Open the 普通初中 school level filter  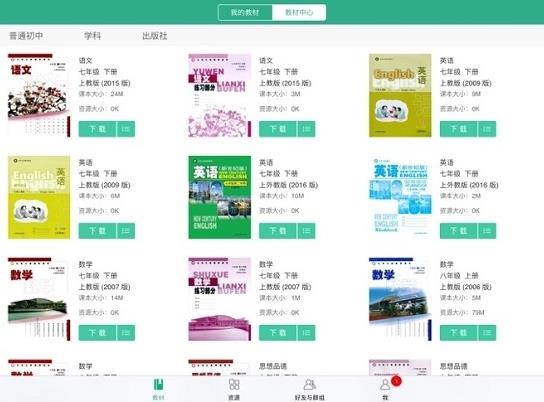pos(26,36)
